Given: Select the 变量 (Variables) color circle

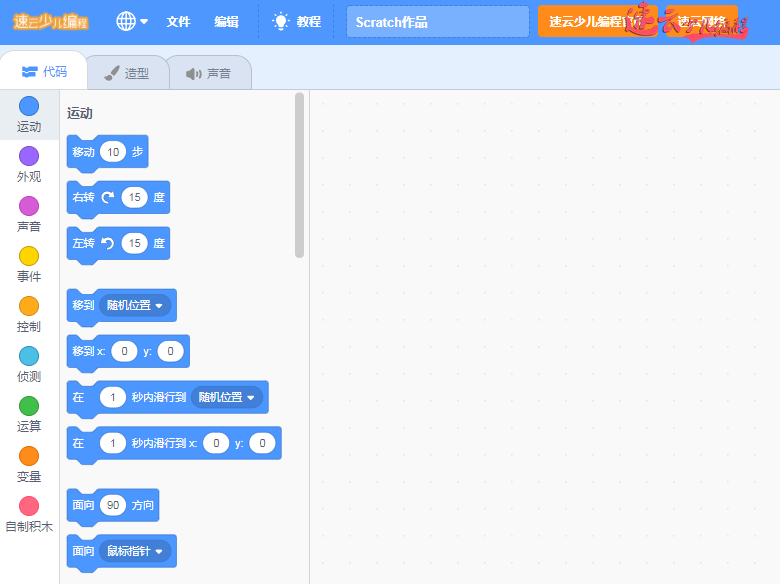Looking at the screenshot, I should pyautogui.click(x=29, y=456).
